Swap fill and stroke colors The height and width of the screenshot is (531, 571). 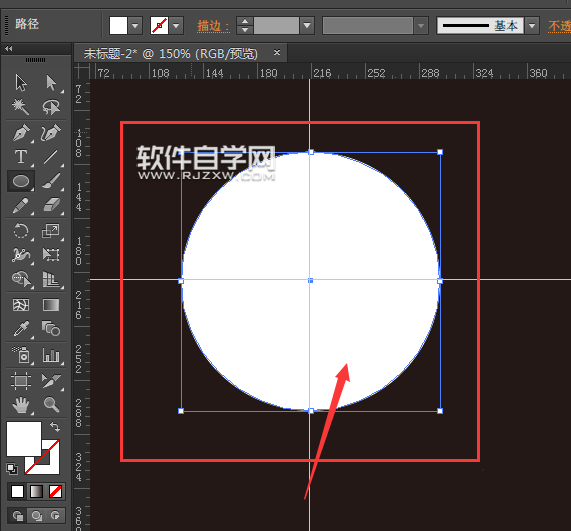[x=55, y=426]
